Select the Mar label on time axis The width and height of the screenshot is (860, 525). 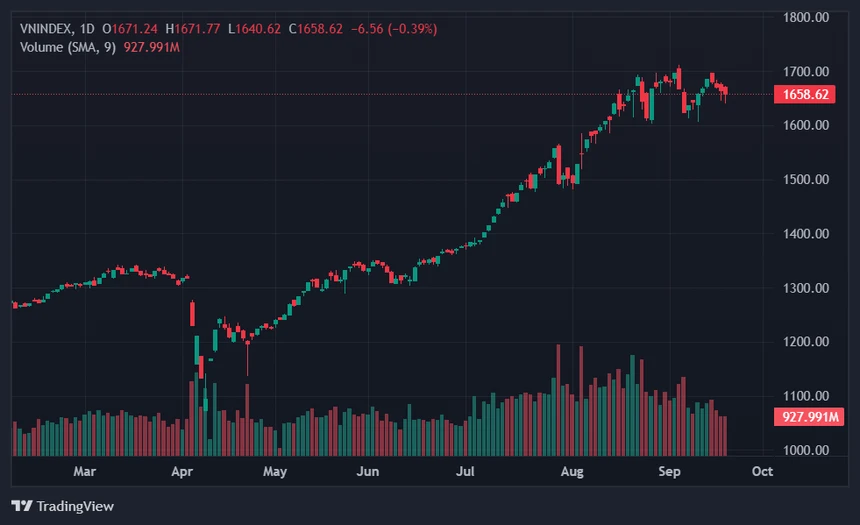coord(84,471)
